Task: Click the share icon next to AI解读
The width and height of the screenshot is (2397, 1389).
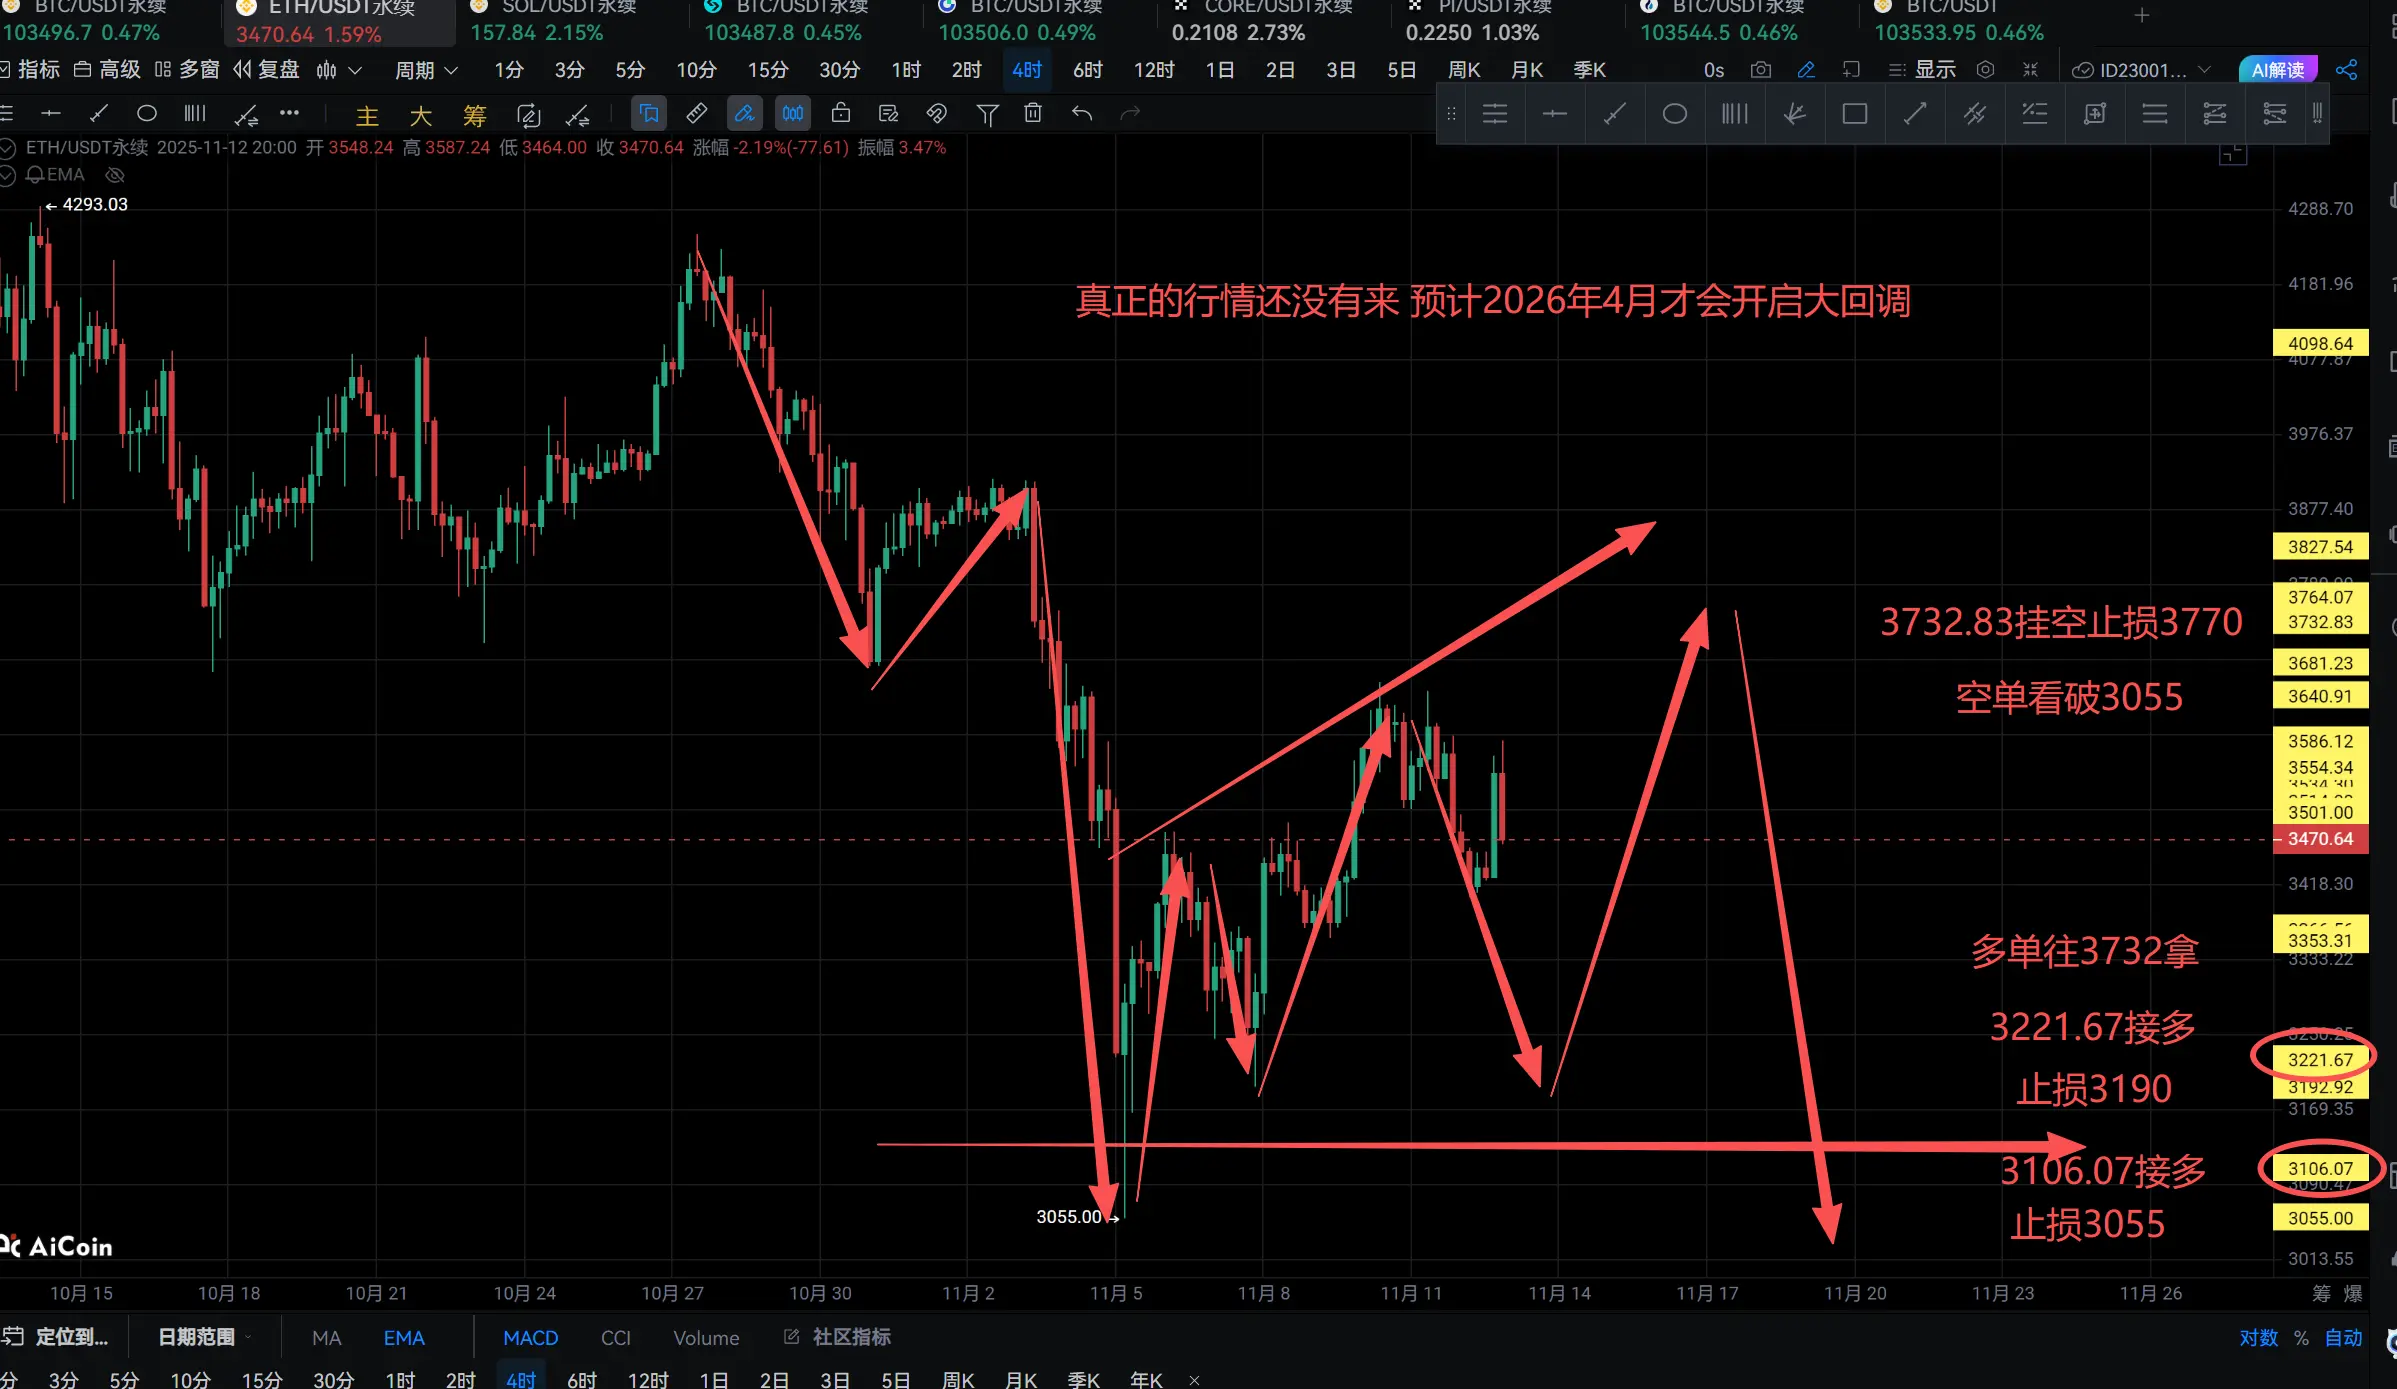Action: [2346, 70]
